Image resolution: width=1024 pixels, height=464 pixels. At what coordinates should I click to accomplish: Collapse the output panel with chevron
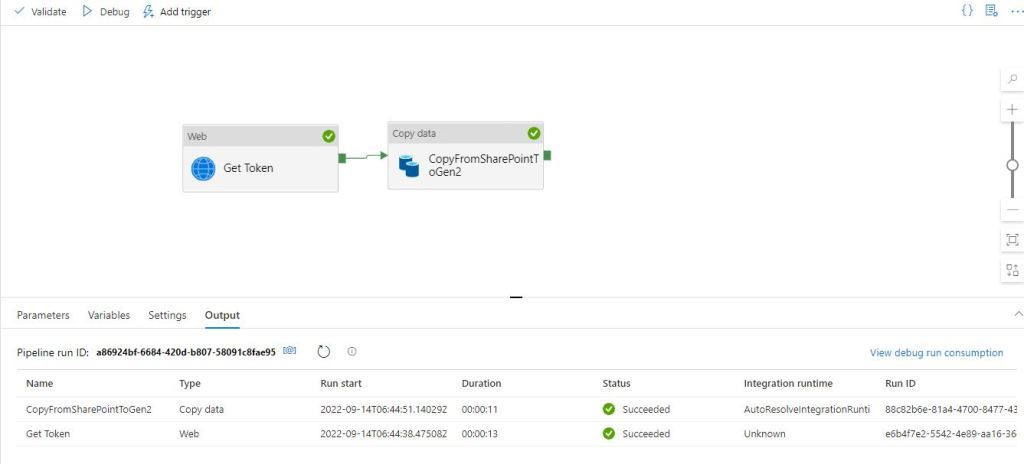(x=1017, y=314)
